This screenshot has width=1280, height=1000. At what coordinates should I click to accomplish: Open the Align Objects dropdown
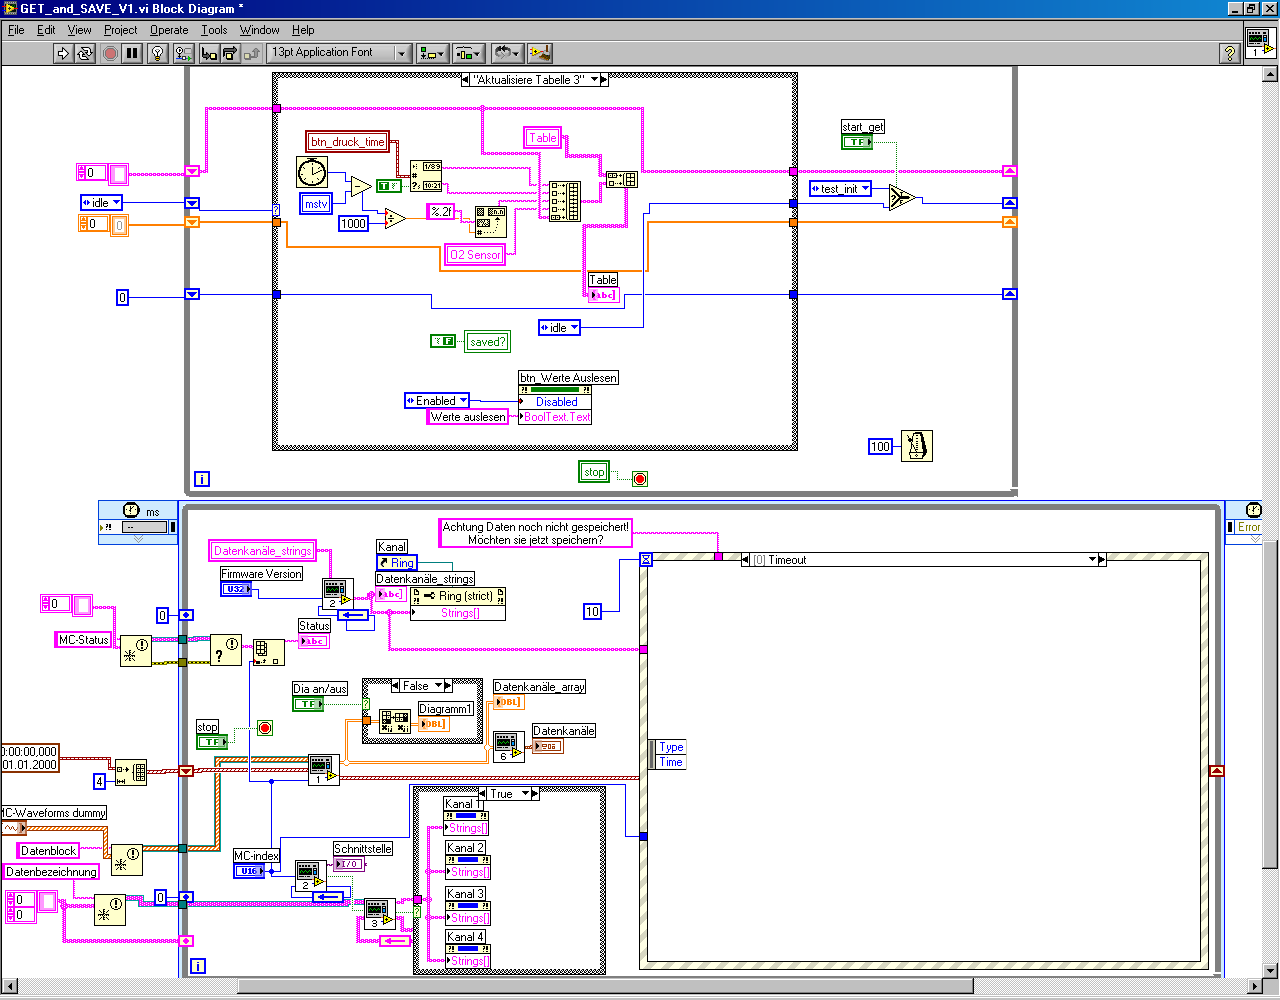point(433,53)
